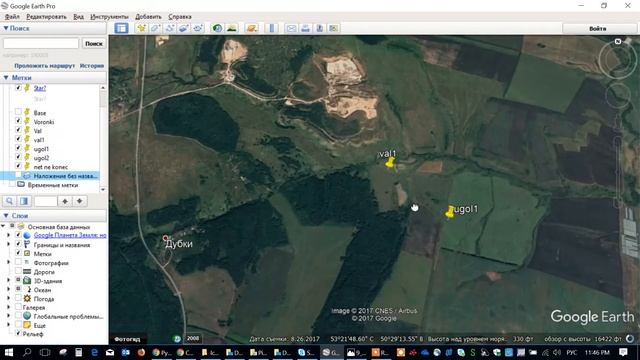This screenshot has width=640, height=360.
Task: Collapse the Слои panel
Action: (6, 216)
